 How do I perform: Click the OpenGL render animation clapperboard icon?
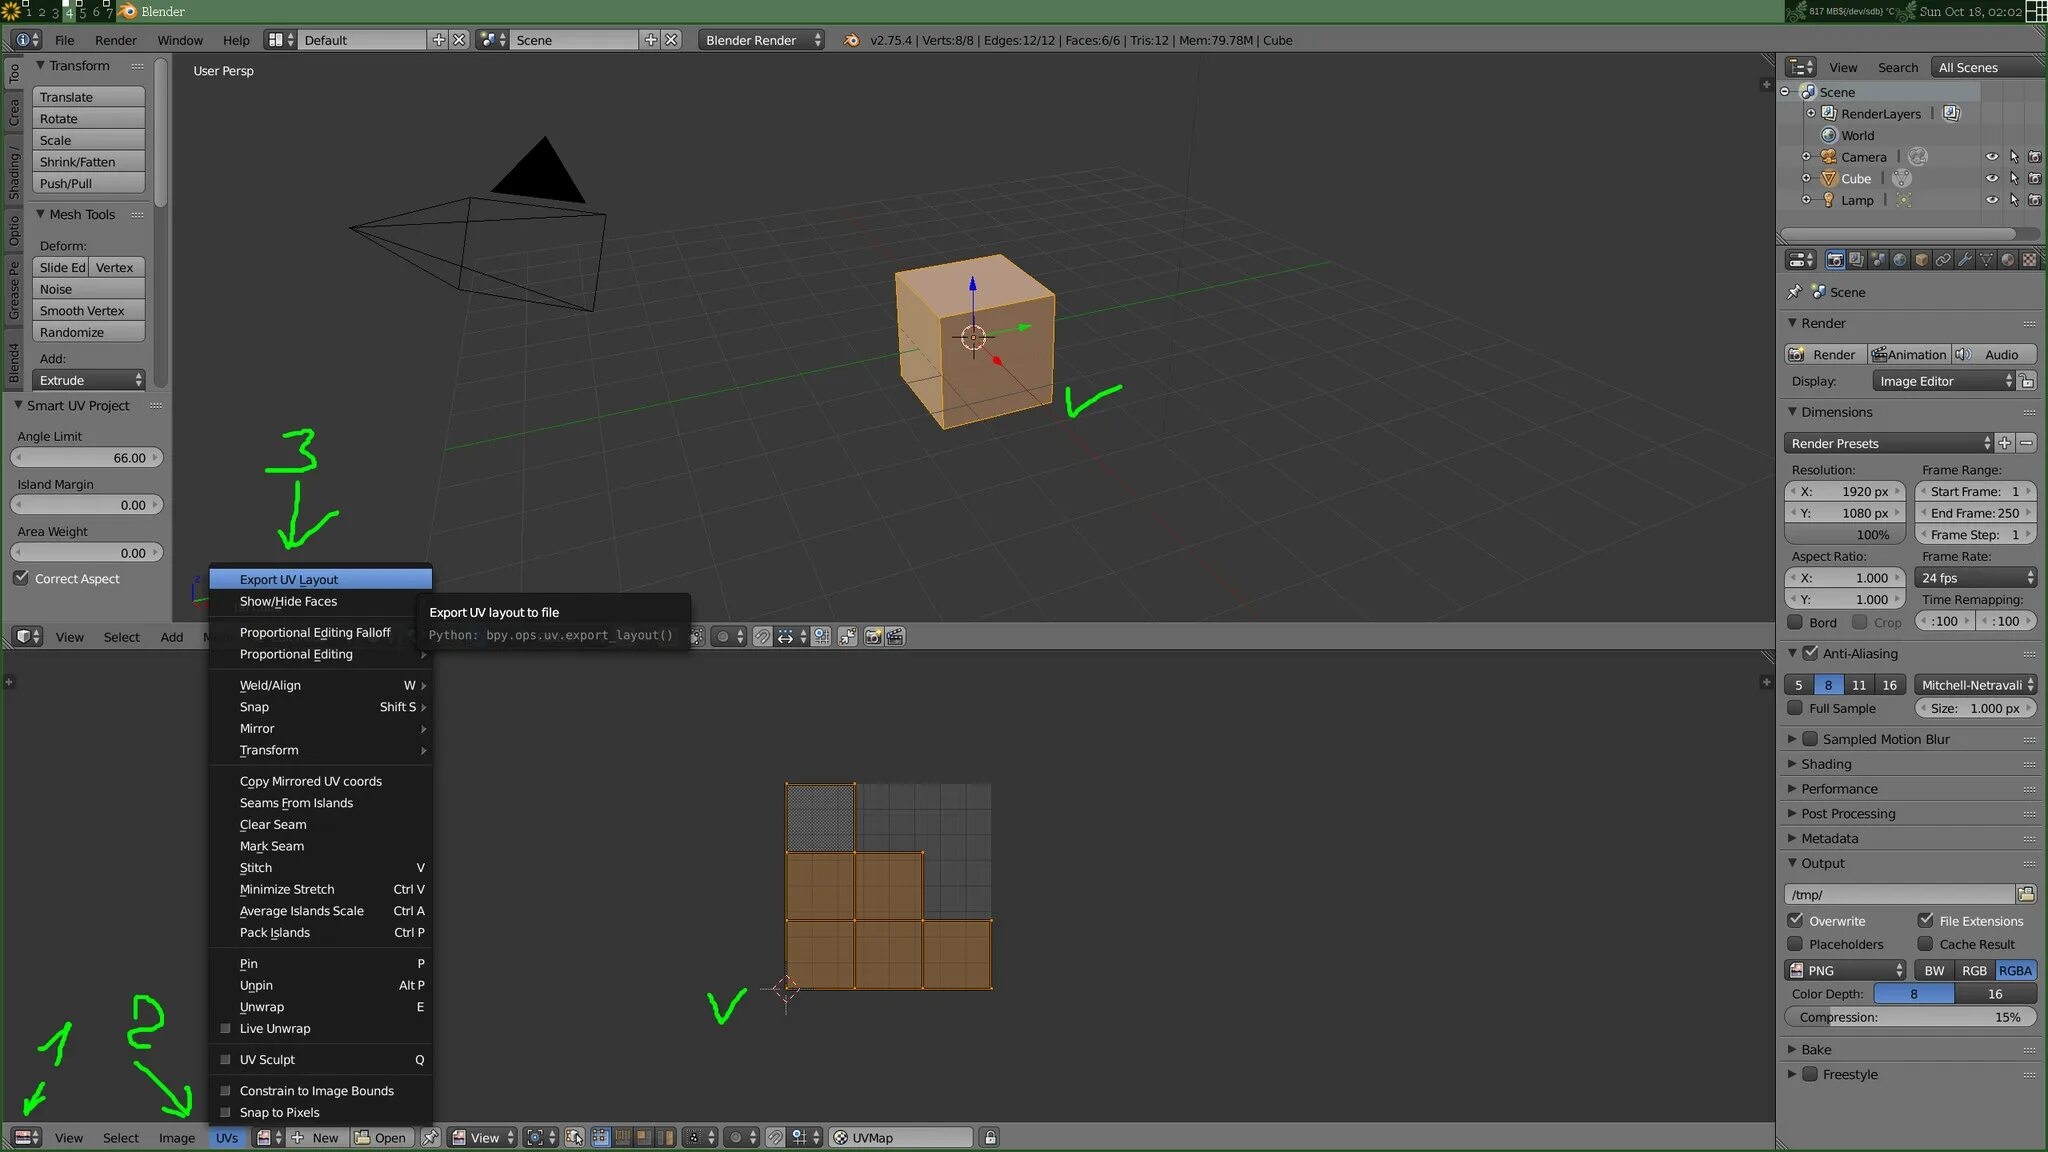[895, 636]
